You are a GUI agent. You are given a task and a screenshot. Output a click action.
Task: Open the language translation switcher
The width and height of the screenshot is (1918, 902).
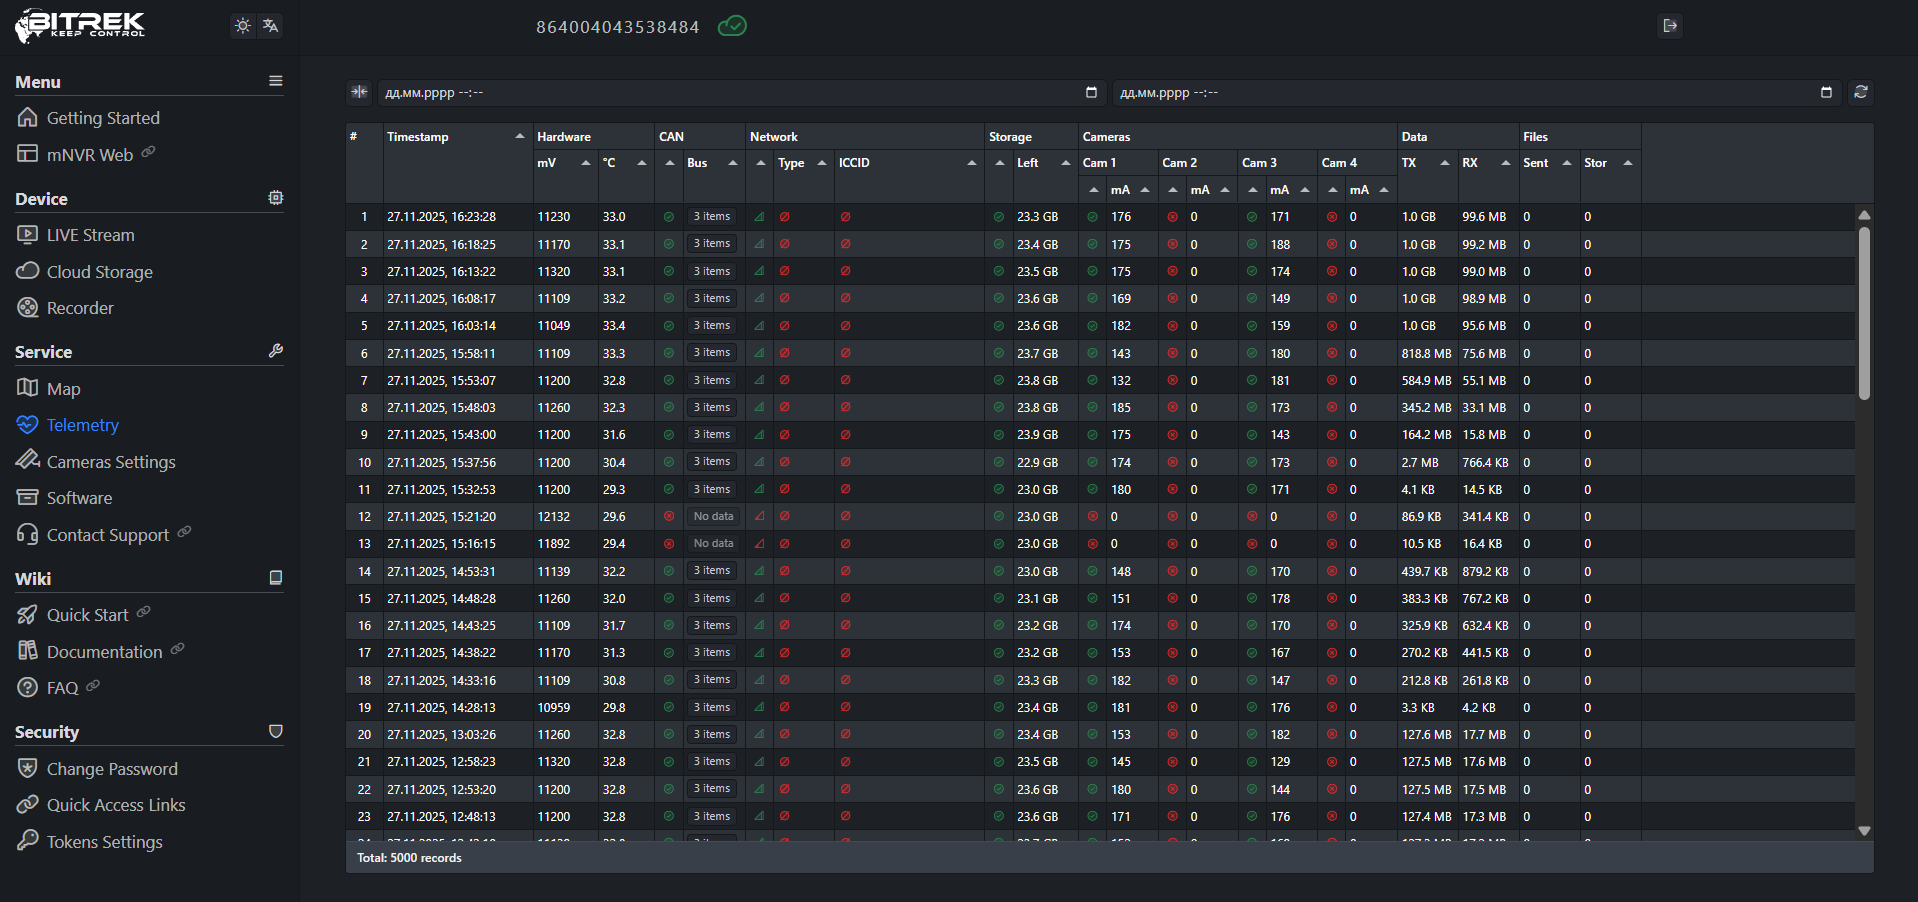coord(271,26)
